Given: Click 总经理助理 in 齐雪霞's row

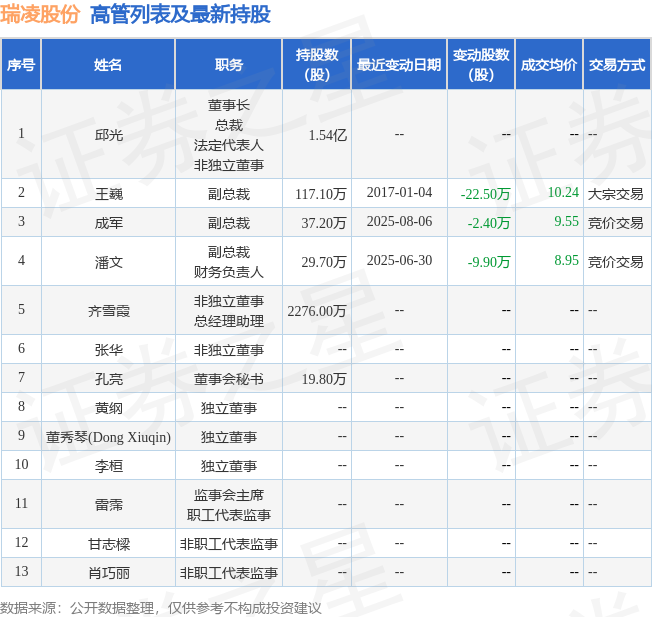Looking at the screenshot, I should tap(229, 321).
